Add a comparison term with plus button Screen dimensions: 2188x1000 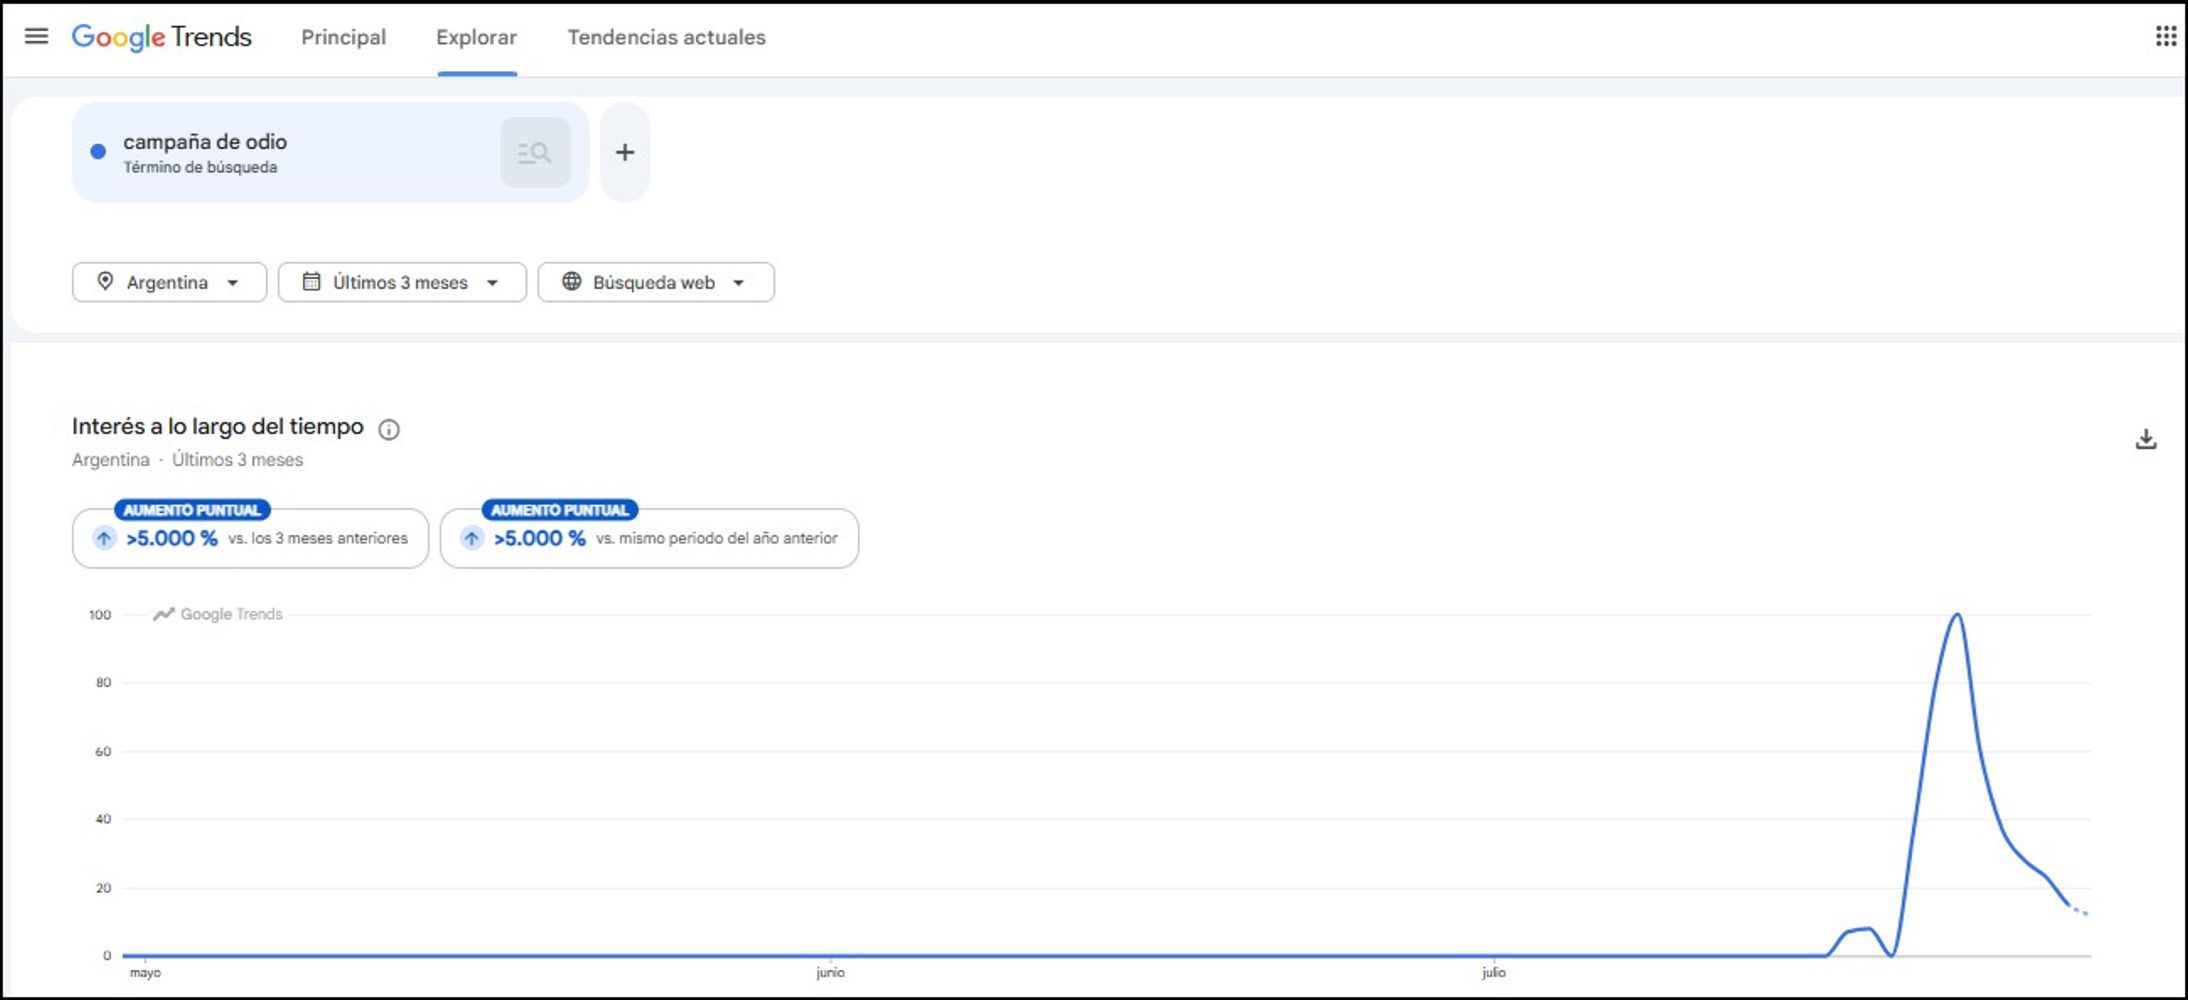pyautogui.click(x=625, y=152)
